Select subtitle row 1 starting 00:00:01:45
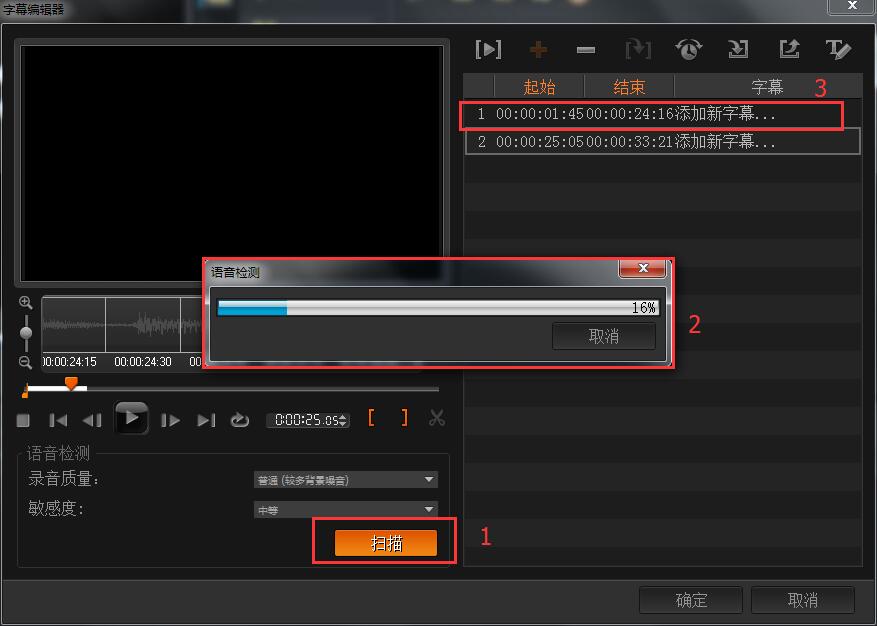The height and width of the screenshot is (626, 877). pos(662,114)
